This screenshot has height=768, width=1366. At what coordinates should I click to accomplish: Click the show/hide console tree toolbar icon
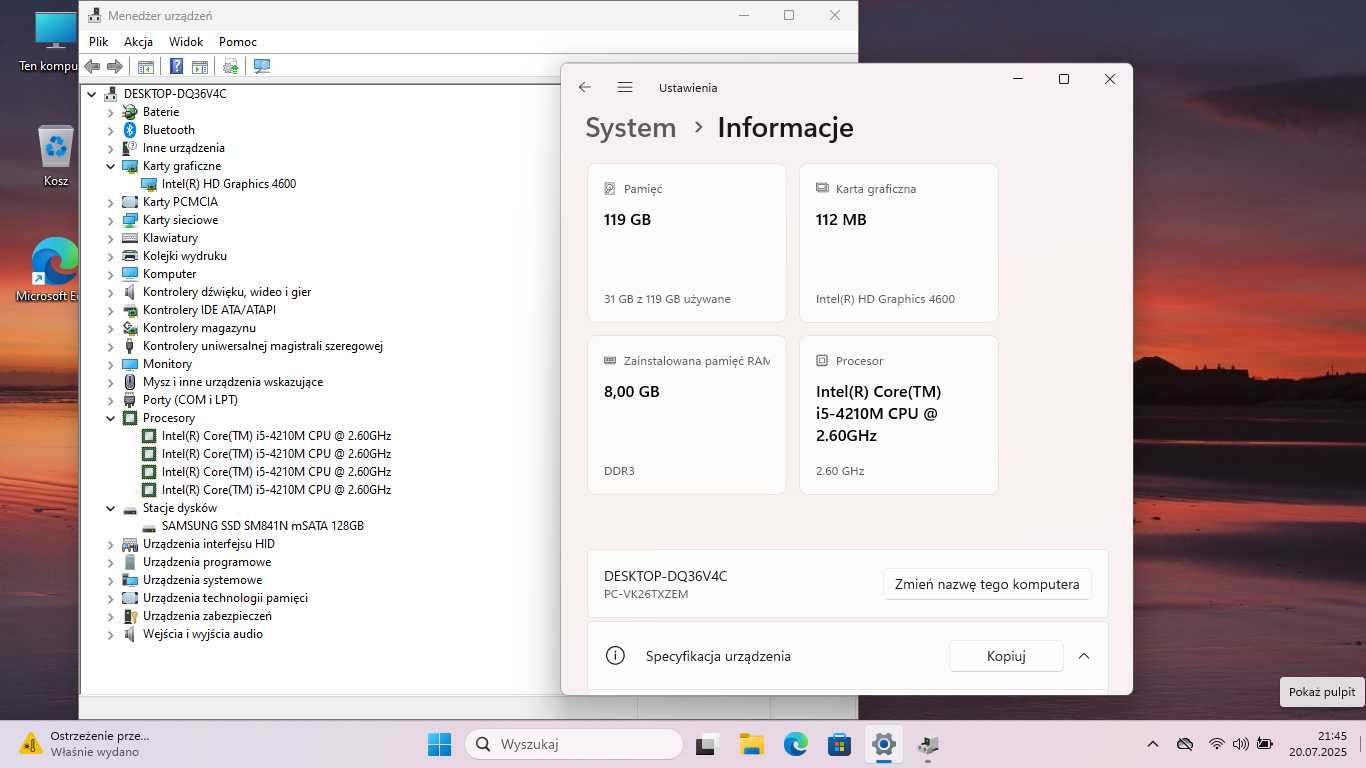click(146, 66)
